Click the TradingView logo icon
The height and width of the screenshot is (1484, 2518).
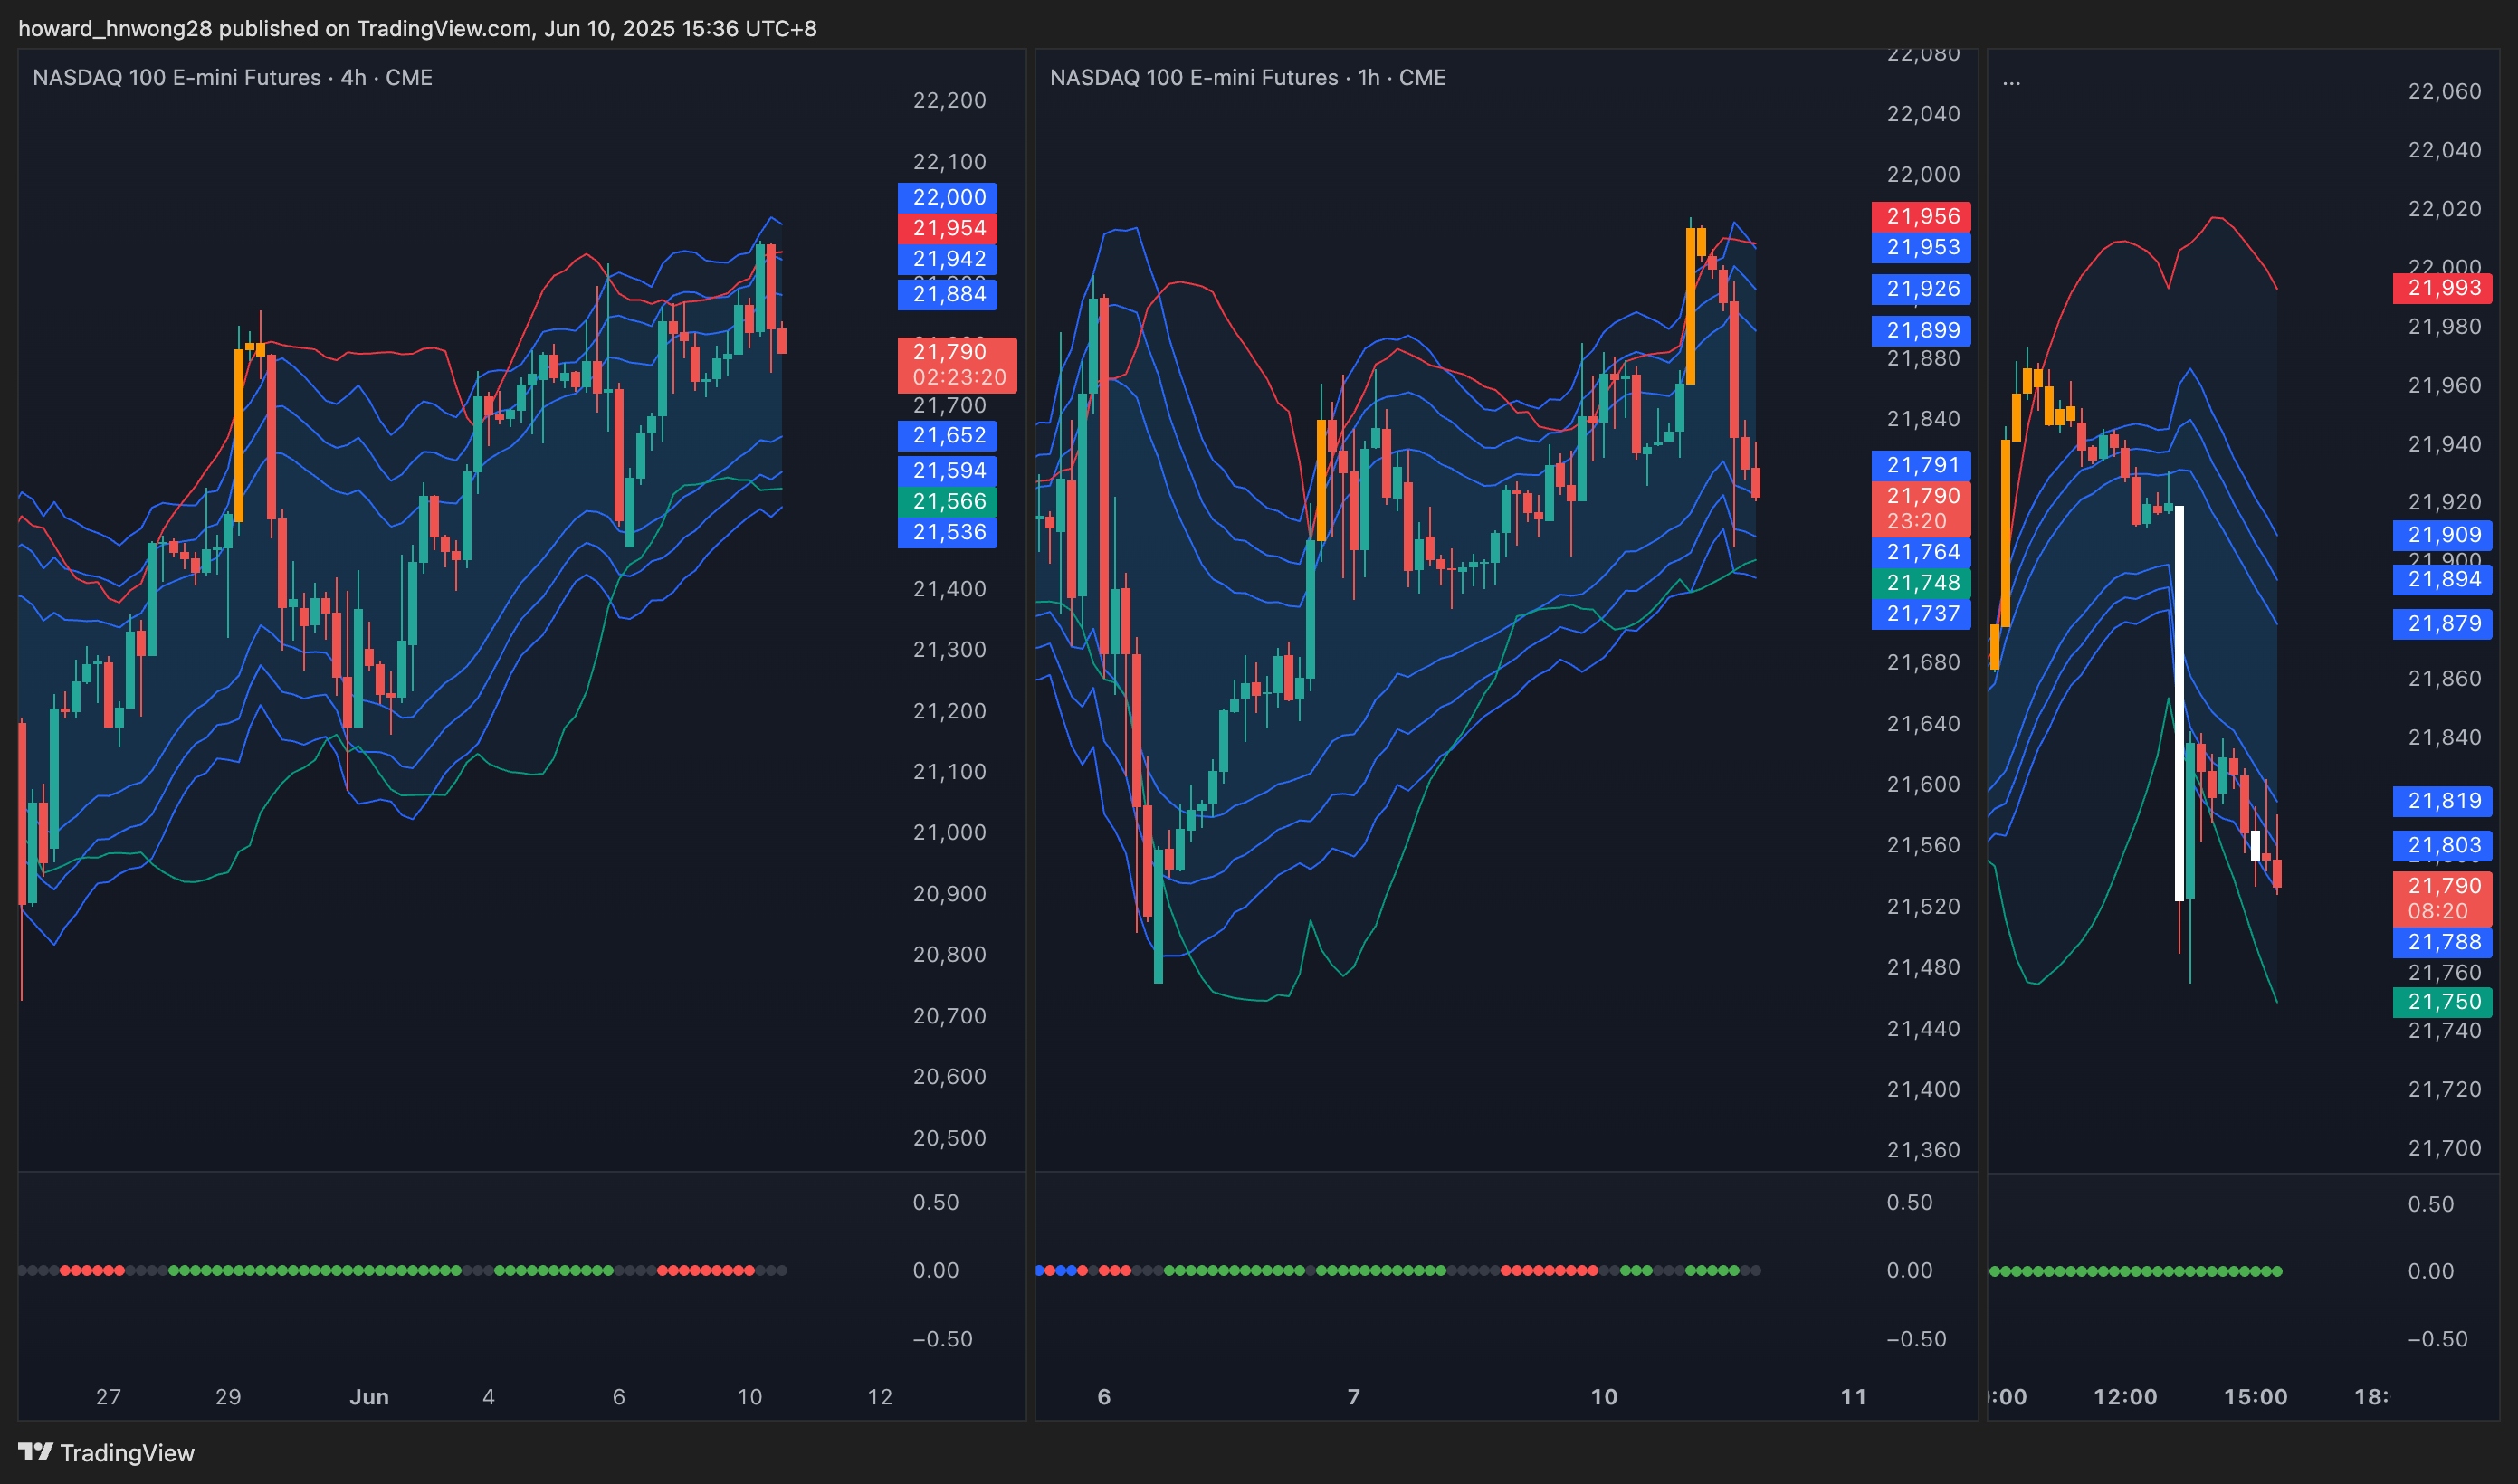35,1451
